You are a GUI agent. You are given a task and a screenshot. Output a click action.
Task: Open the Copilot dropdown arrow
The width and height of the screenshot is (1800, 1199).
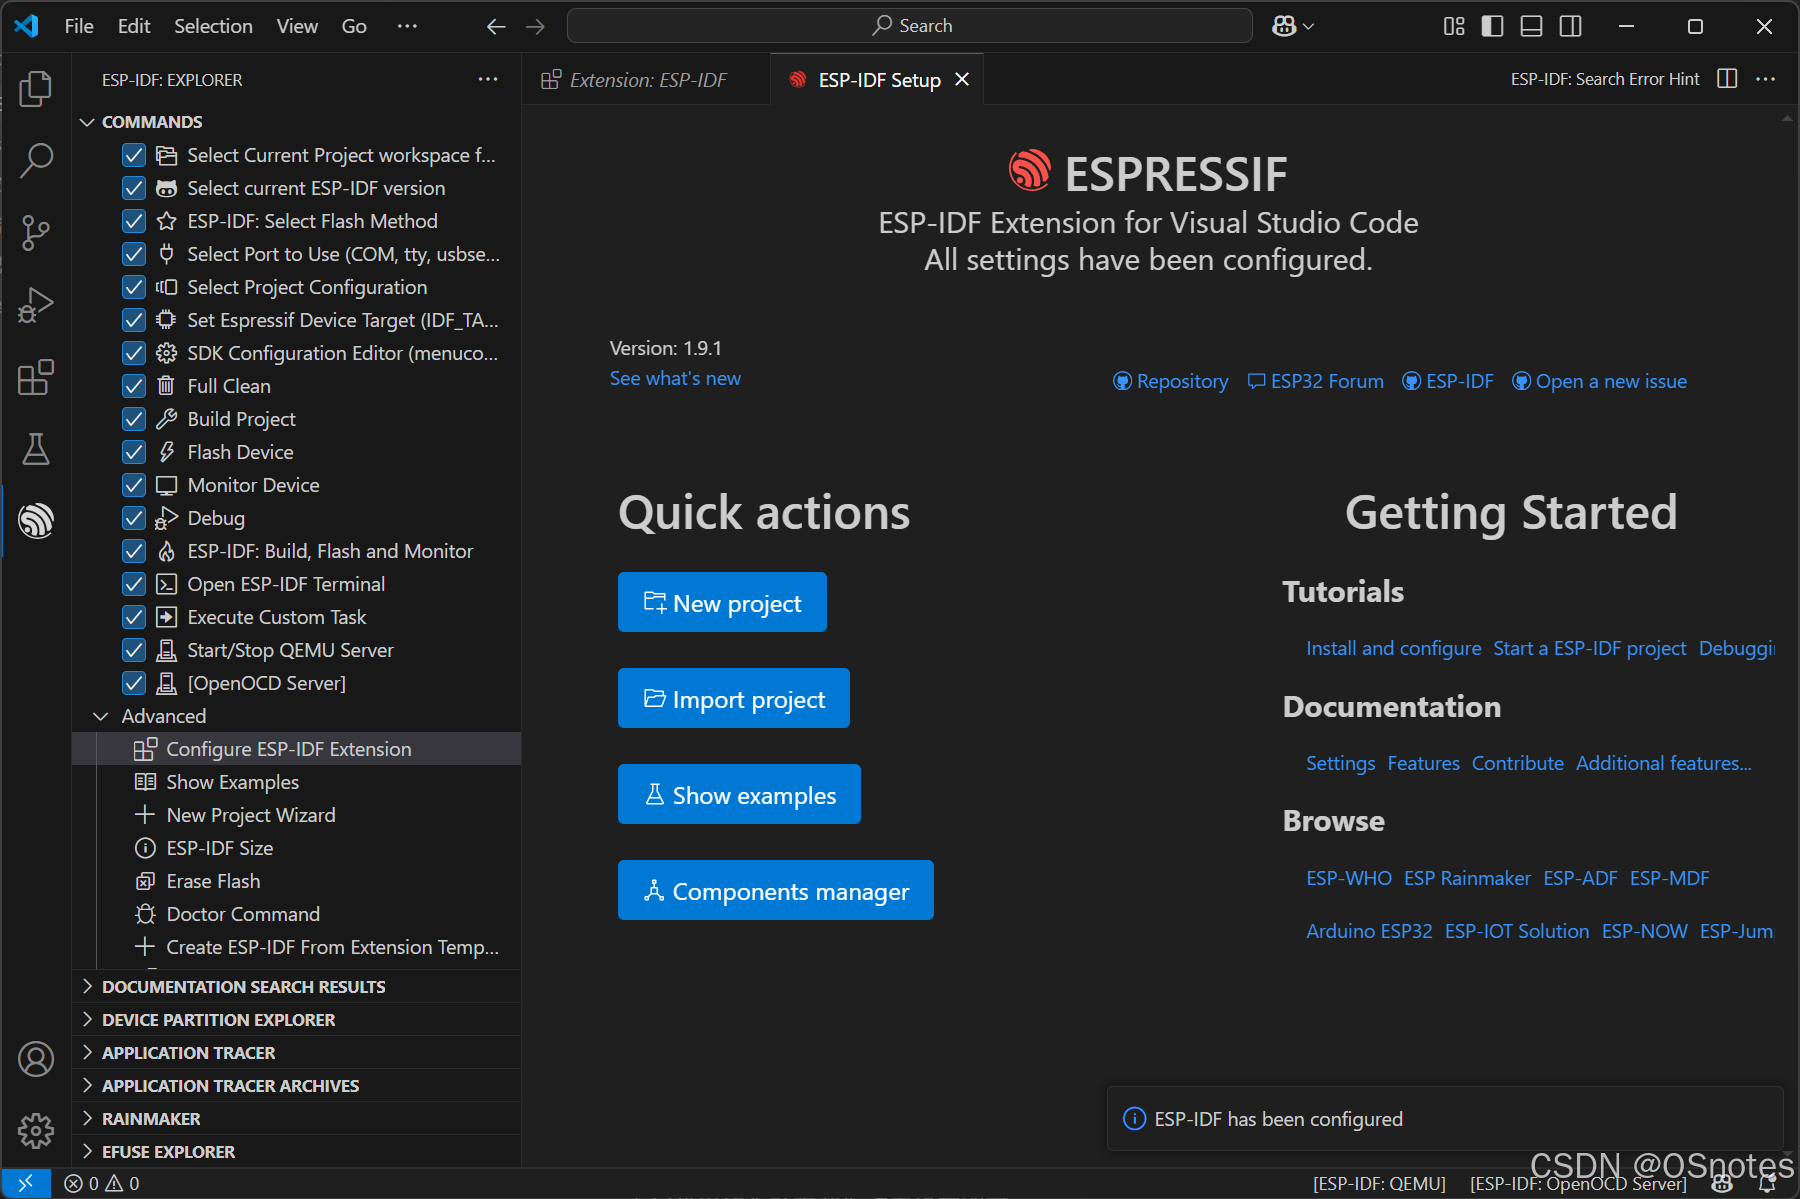coord(1308,26)
